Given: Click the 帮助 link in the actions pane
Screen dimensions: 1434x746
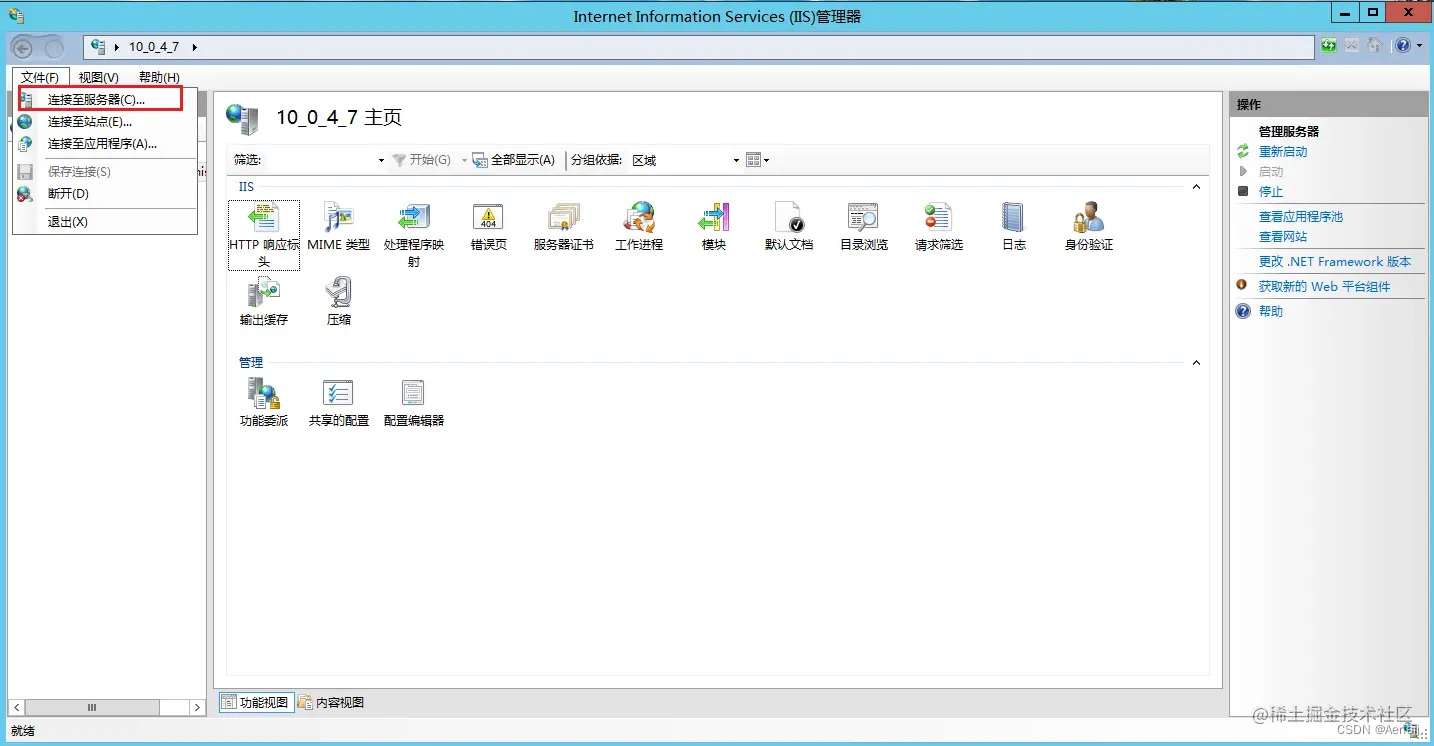Looking at the screenshot, I should click(x=1271, y=312).
